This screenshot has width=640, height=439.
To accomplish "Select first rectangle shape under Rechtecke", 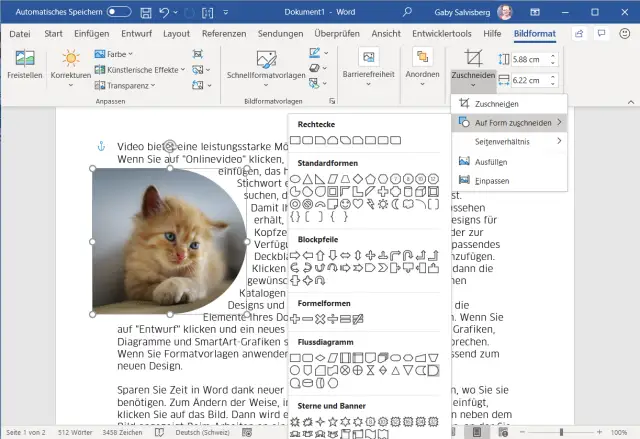I will [296, 141].
